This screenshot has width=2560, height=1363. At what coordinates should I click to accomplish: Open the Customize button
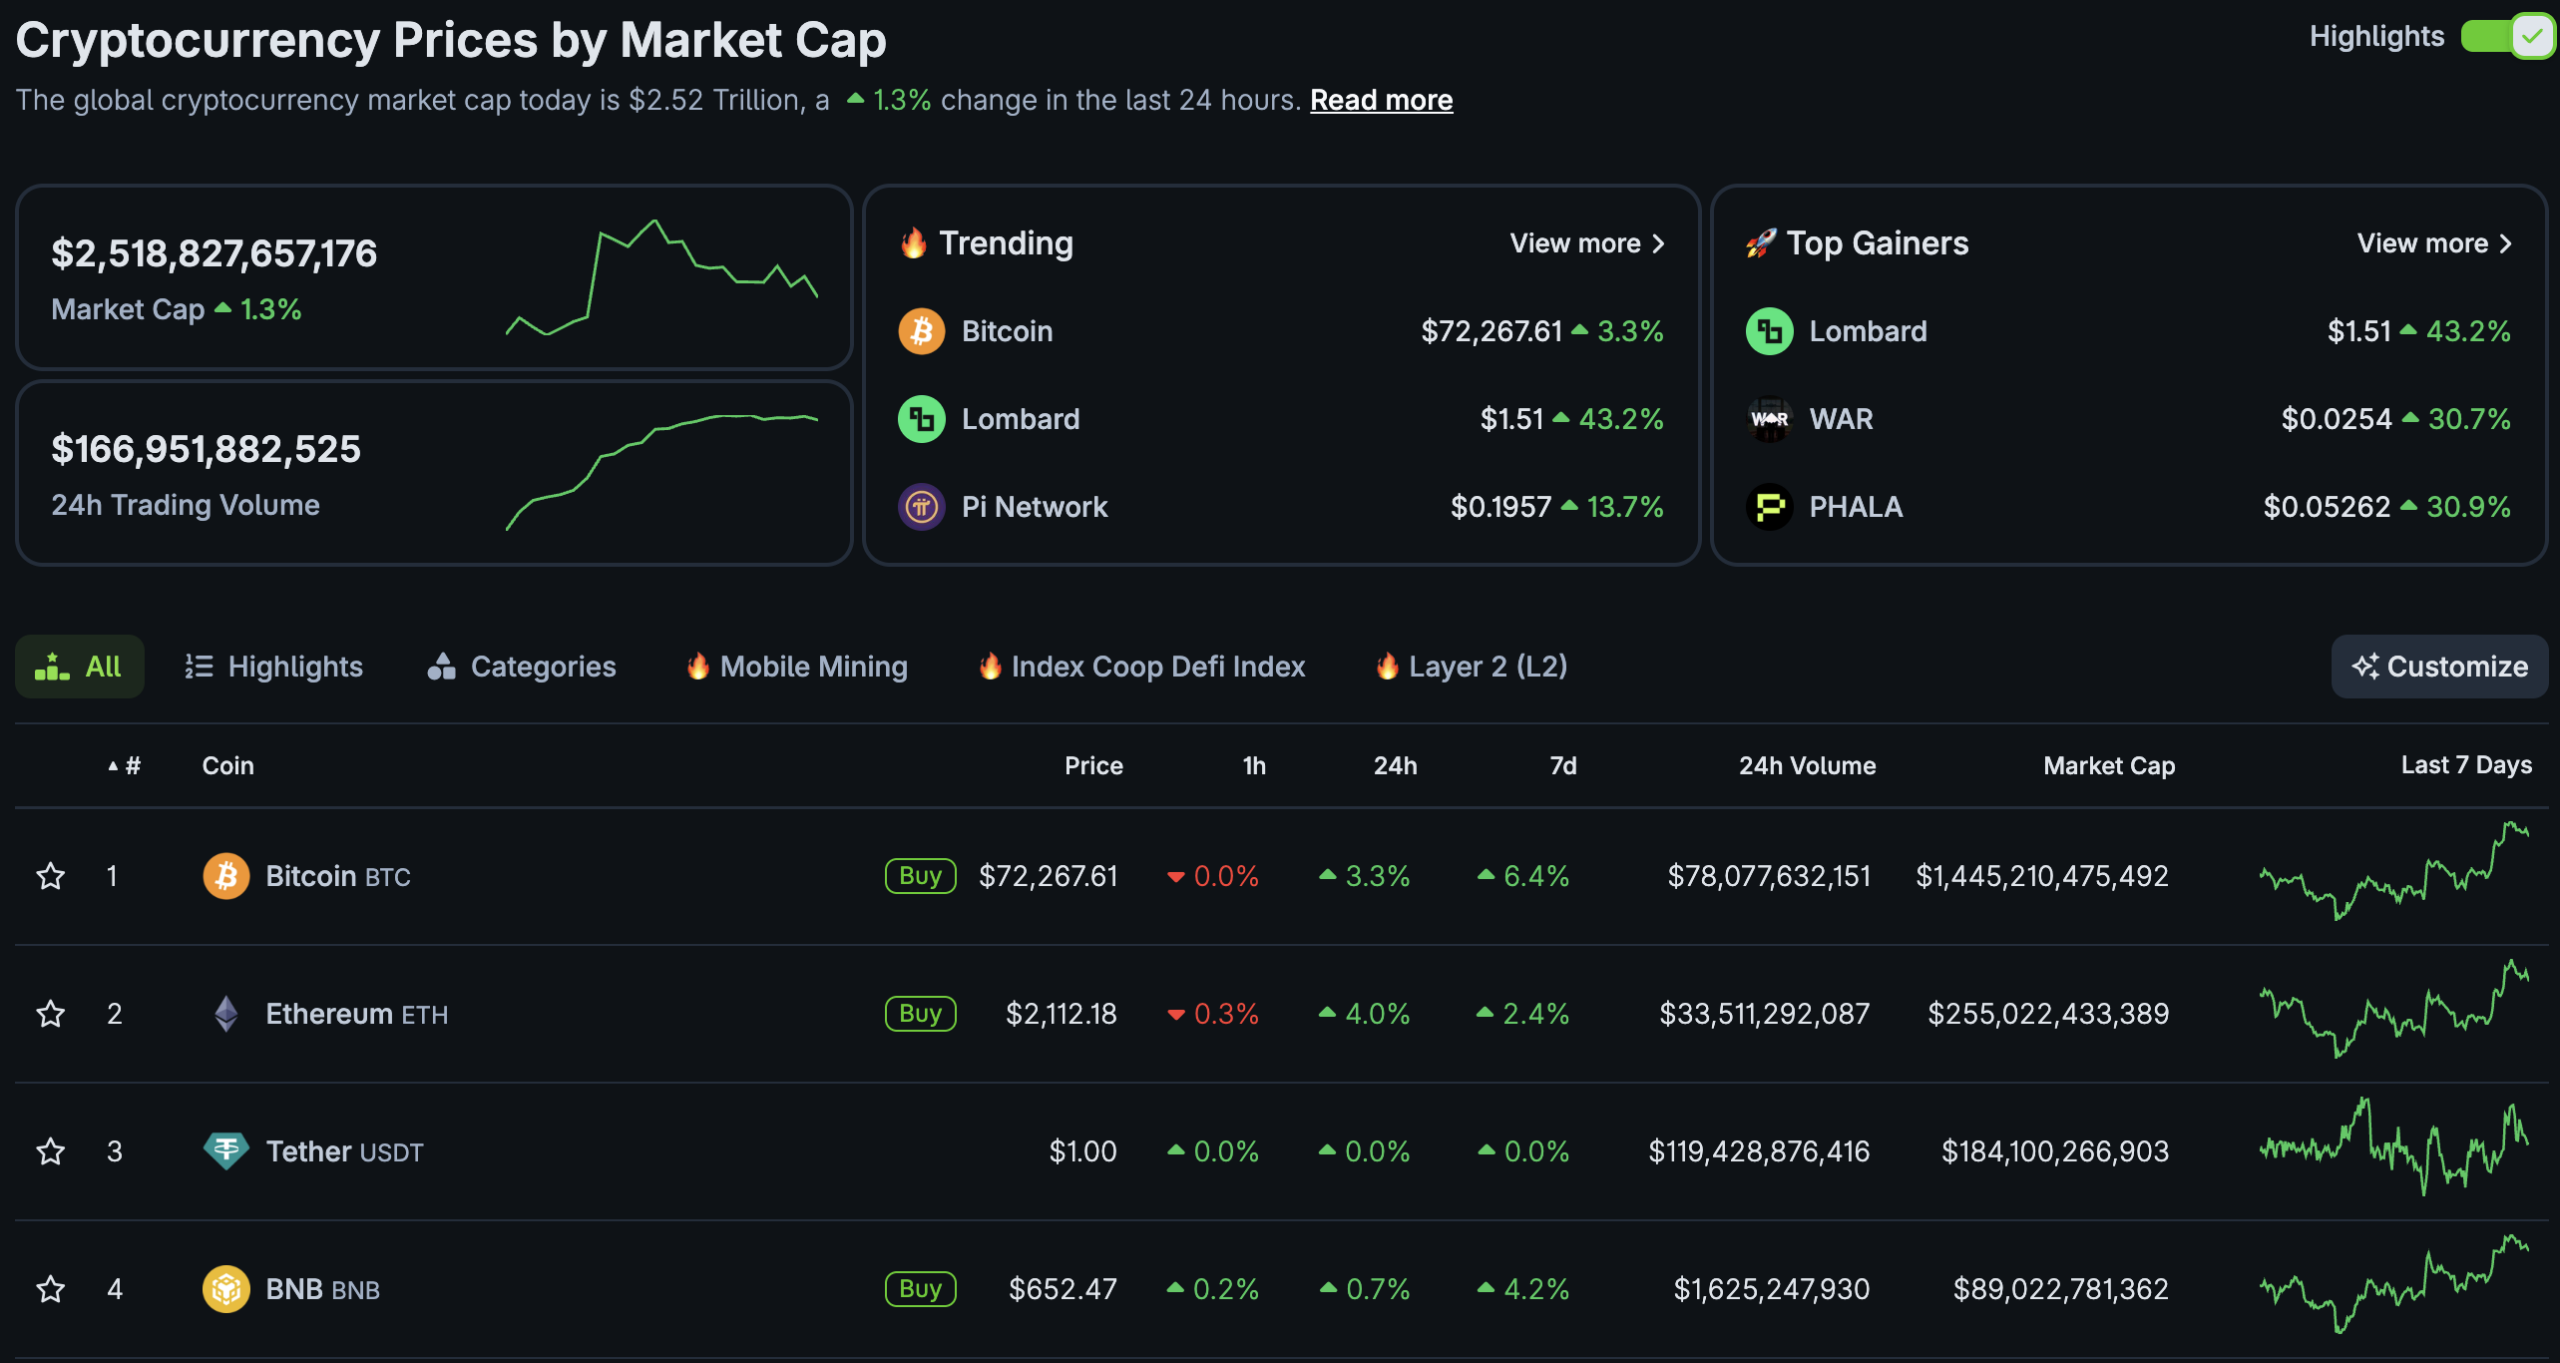pos(2439,667)
